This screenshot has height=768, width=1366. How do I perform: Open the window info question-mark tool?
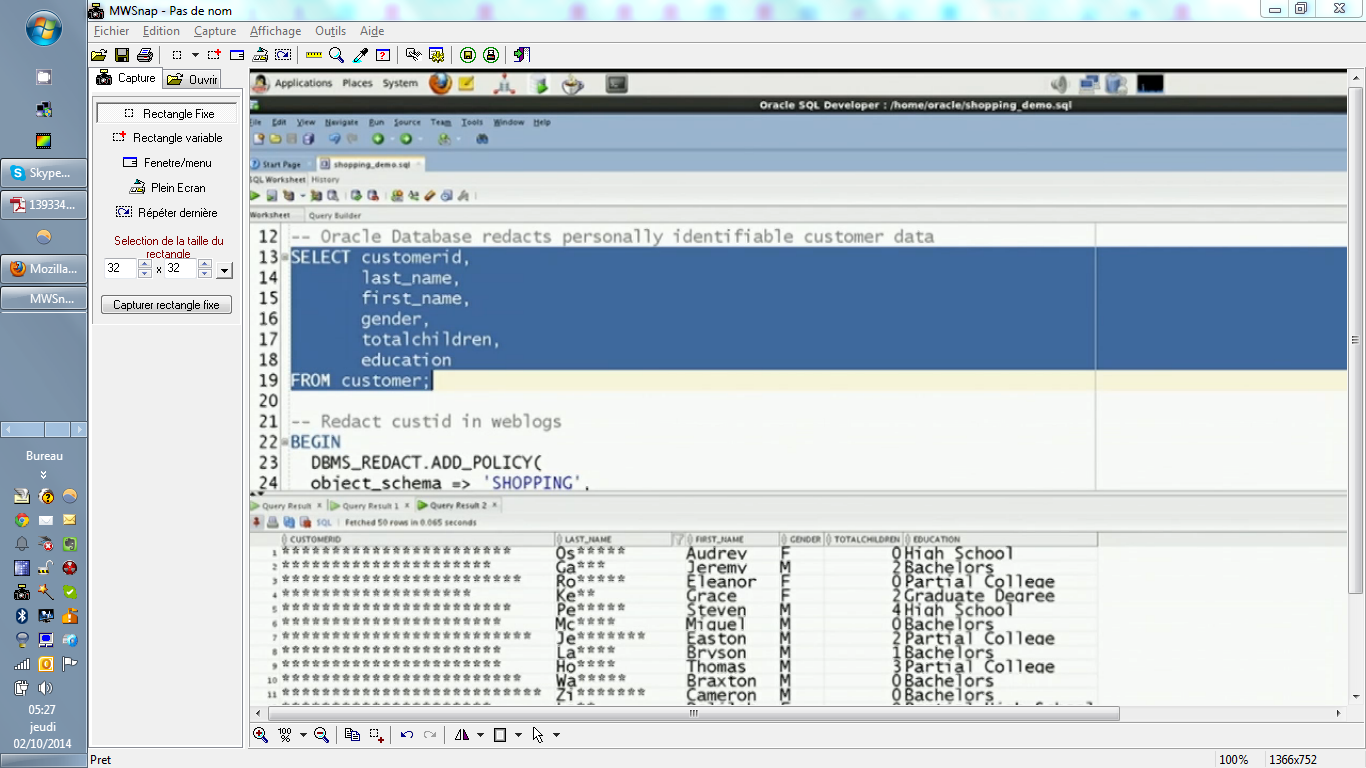click(x=383, y=55)
